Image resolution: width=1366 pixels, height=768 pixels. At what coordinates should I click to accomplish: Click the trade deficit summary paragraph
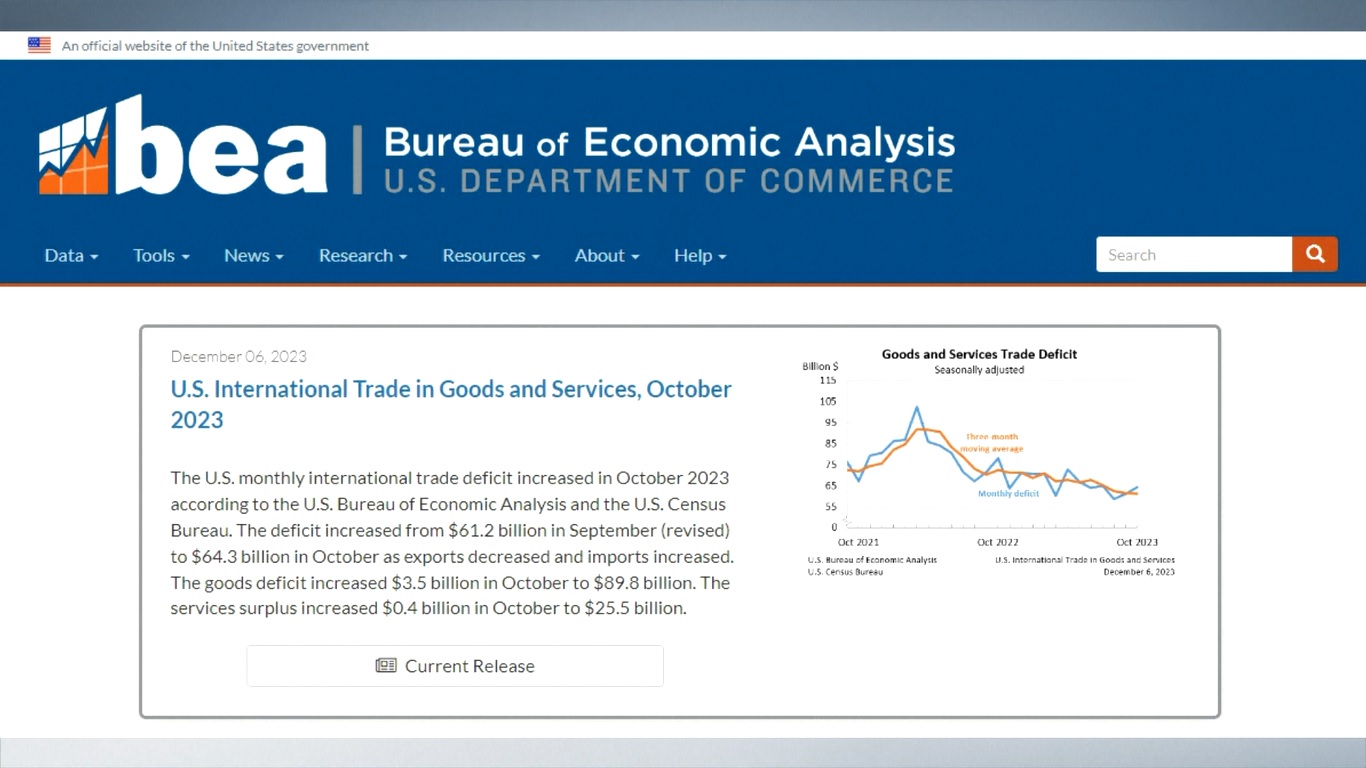451,543
